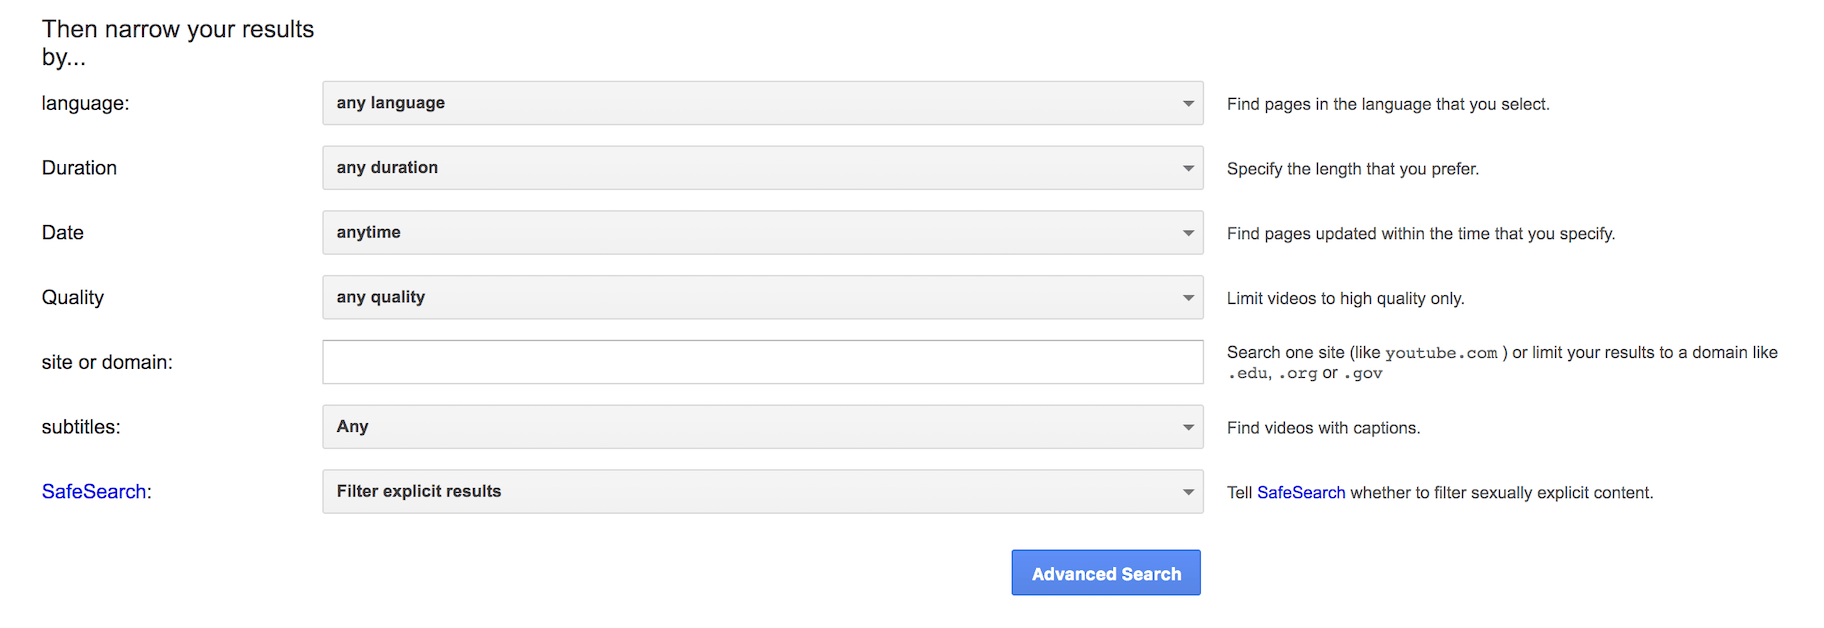Click the arrow on the SafeSearch filter dropdown
This screenshot has height=628, width=1824.
(x=1188, y=492)
